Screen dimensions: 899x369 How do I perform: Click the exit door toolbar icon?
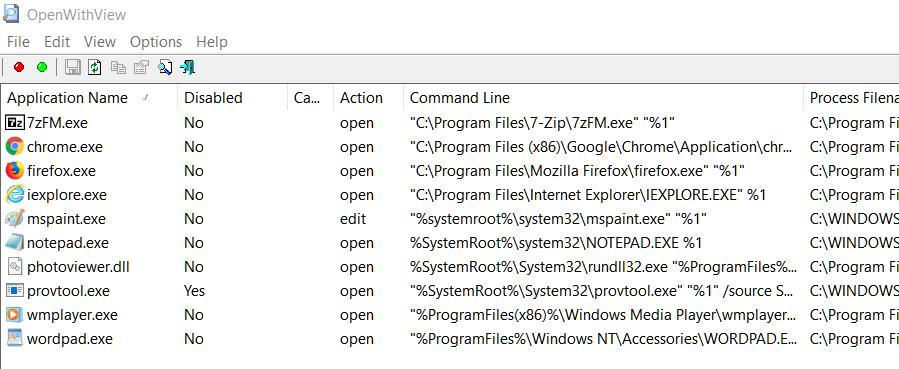pyautogui.click(x=187, y=68)
